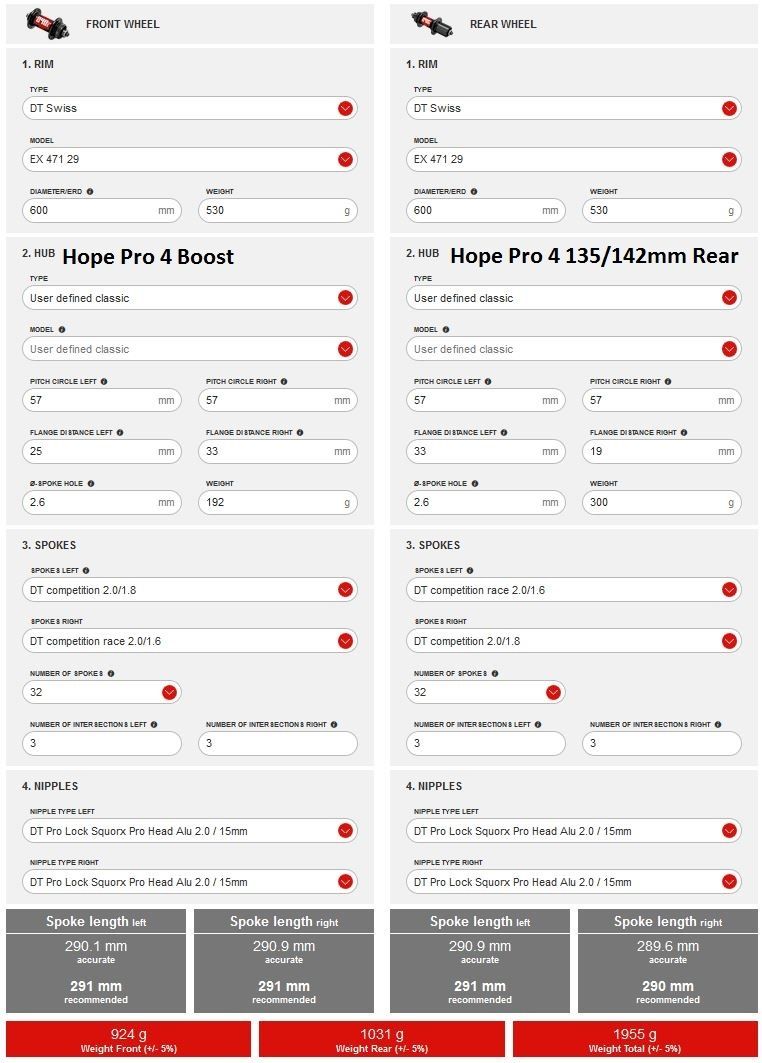Image resolution: width=762 pixels, height=1063 pixels.
Task: Open rear hub Type User defined classic
Action: coord(729,298)
